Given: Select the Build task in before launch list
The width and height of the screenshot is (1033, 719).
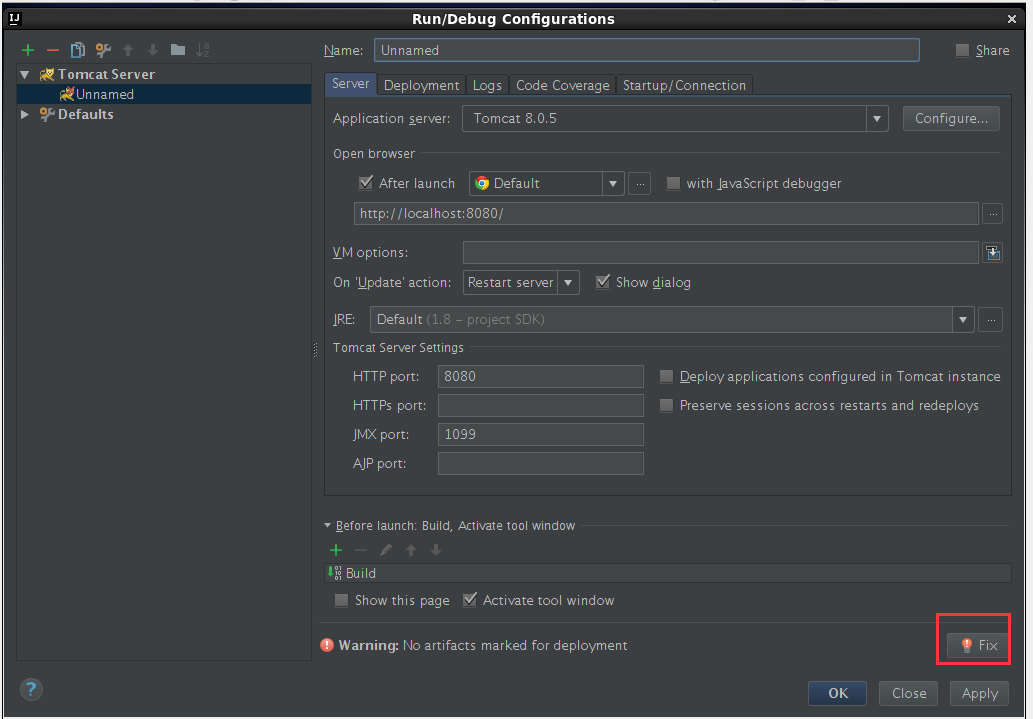Looking at the screenshot, I should click(668, 573).
